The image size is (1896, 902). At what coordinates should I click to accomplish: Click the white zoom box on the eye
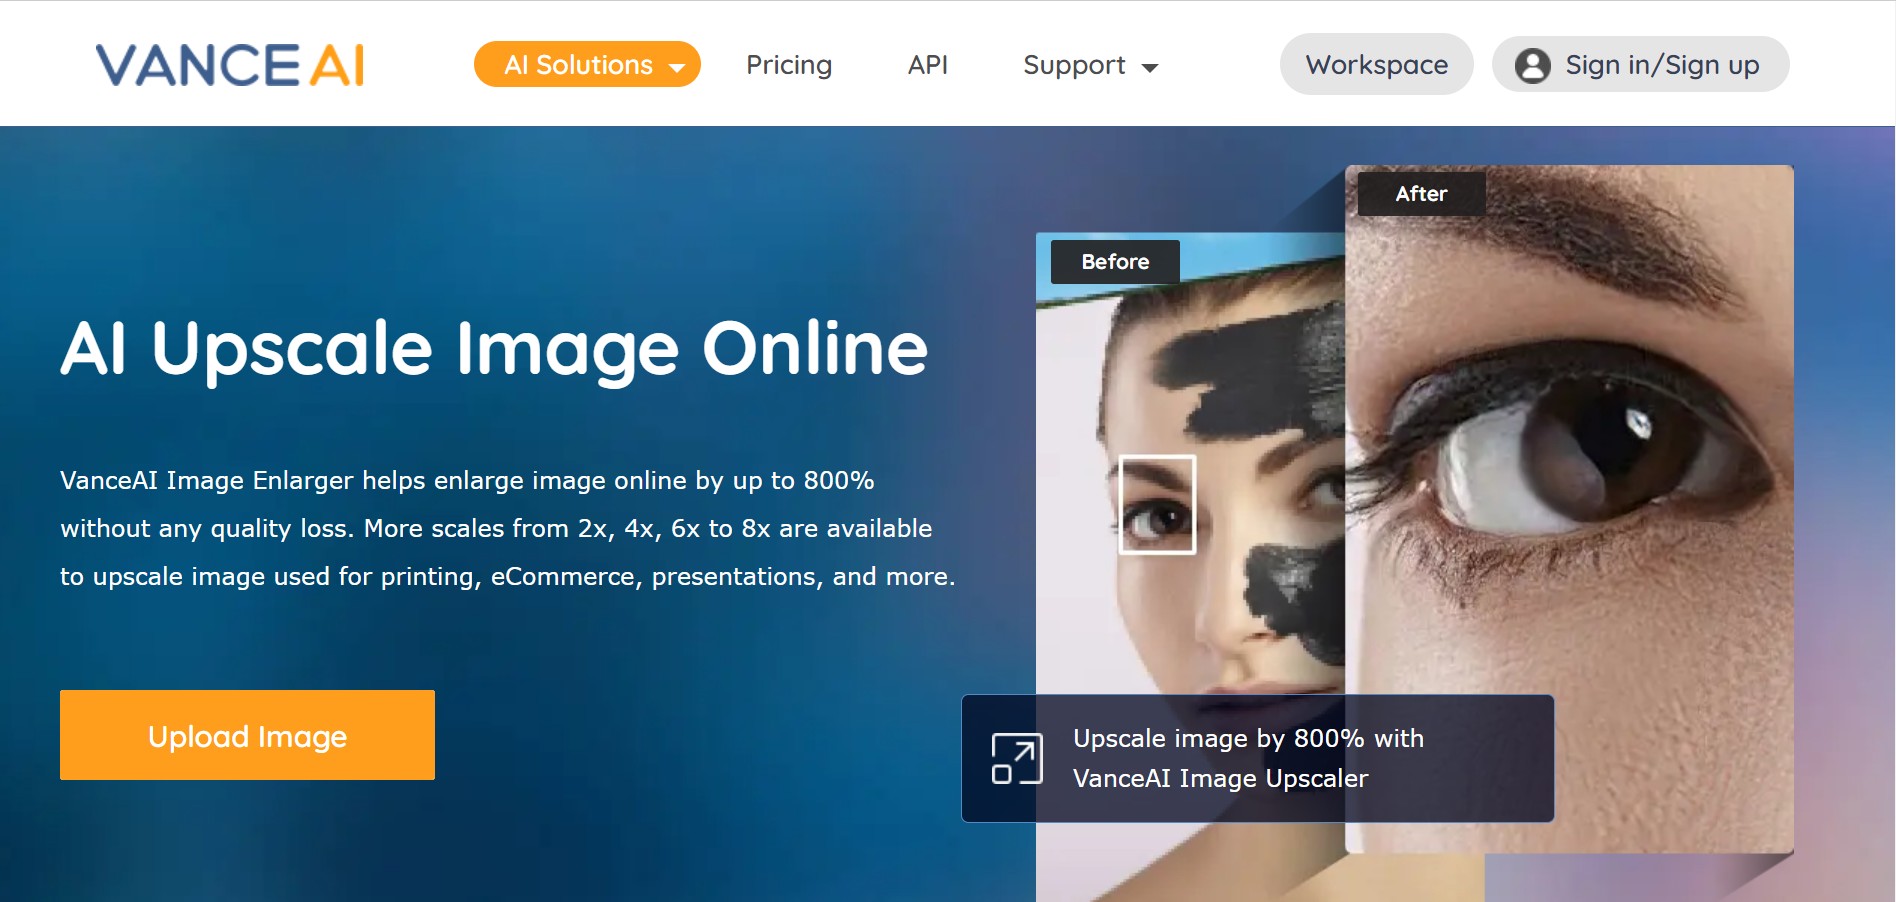coord(1157,504)
